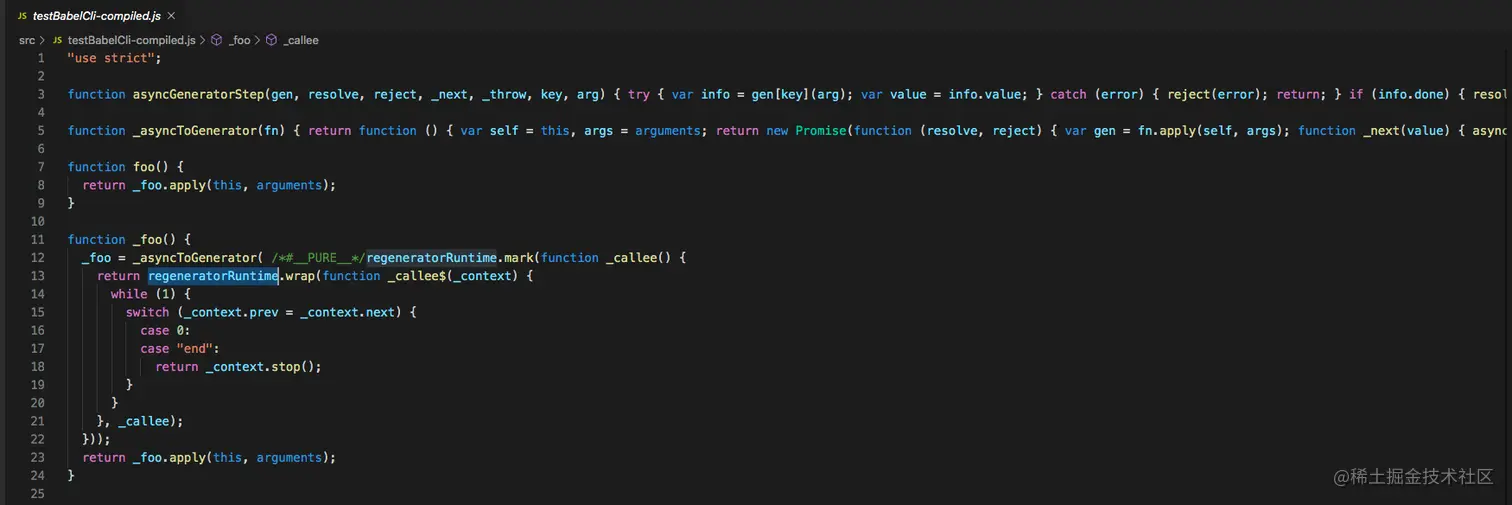Click the /*#__PURE__*/ comment on line 12
The image size is (1512, 505).
point(317,257)
